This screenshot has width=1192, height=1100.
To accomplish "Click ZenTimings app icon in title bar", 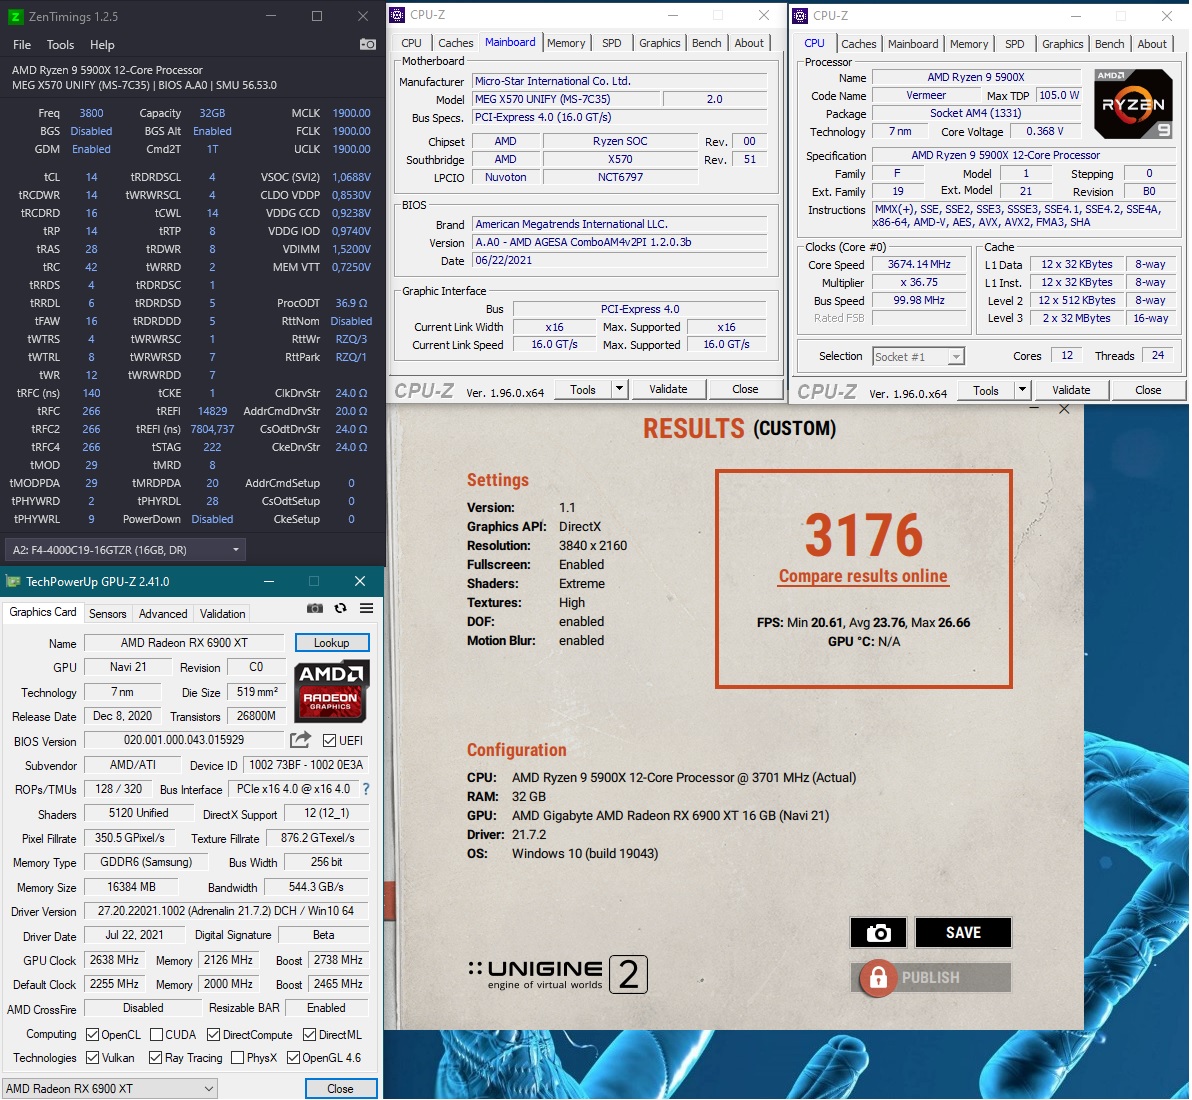I will click(x=14, y=16).
